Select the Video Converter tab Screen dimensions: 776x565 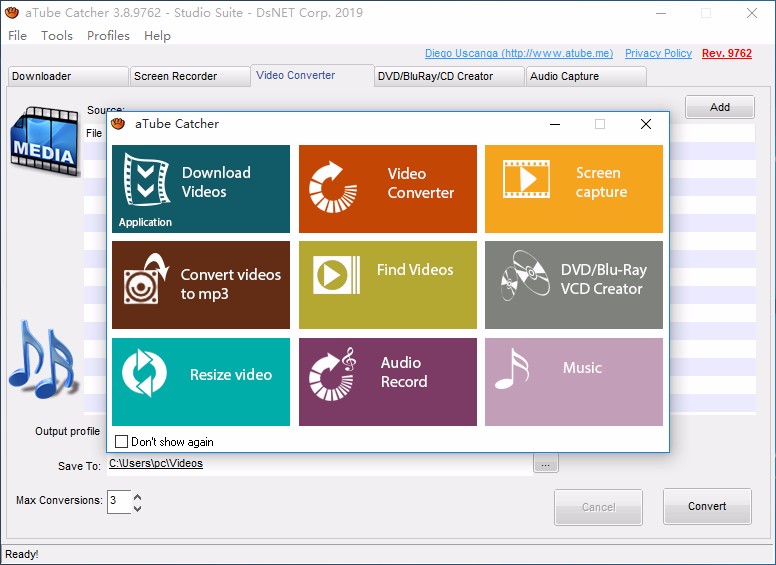312,75
